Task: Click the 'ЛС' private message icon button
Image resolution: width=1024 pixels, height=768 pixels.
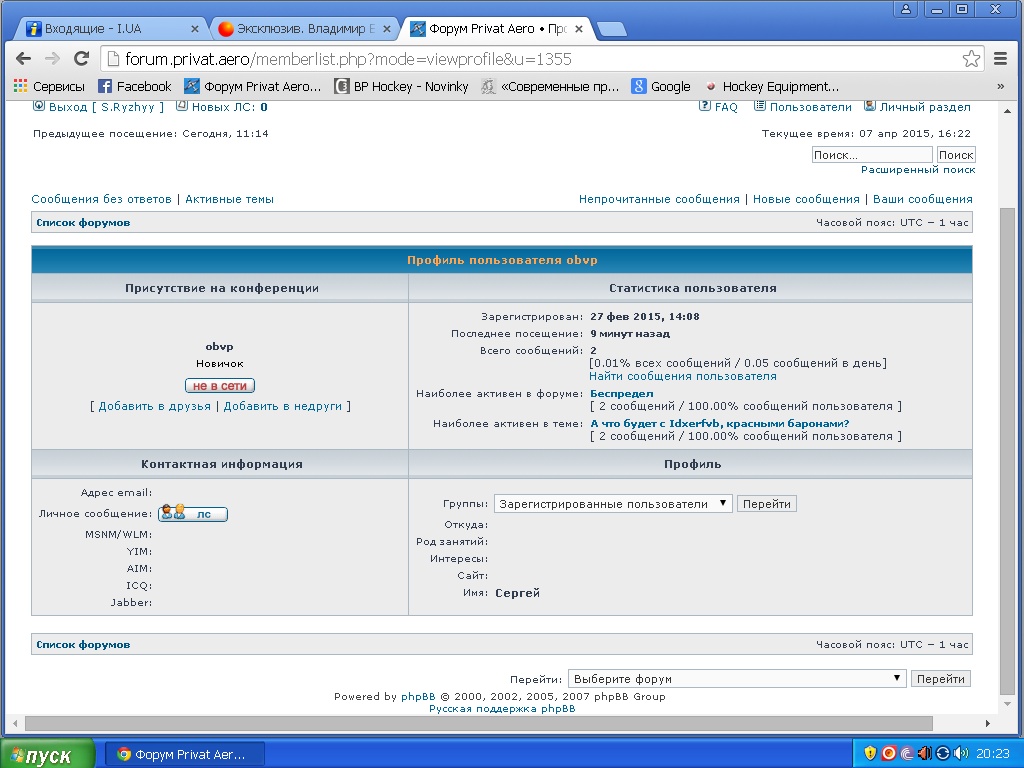Action: pos(193,514)
